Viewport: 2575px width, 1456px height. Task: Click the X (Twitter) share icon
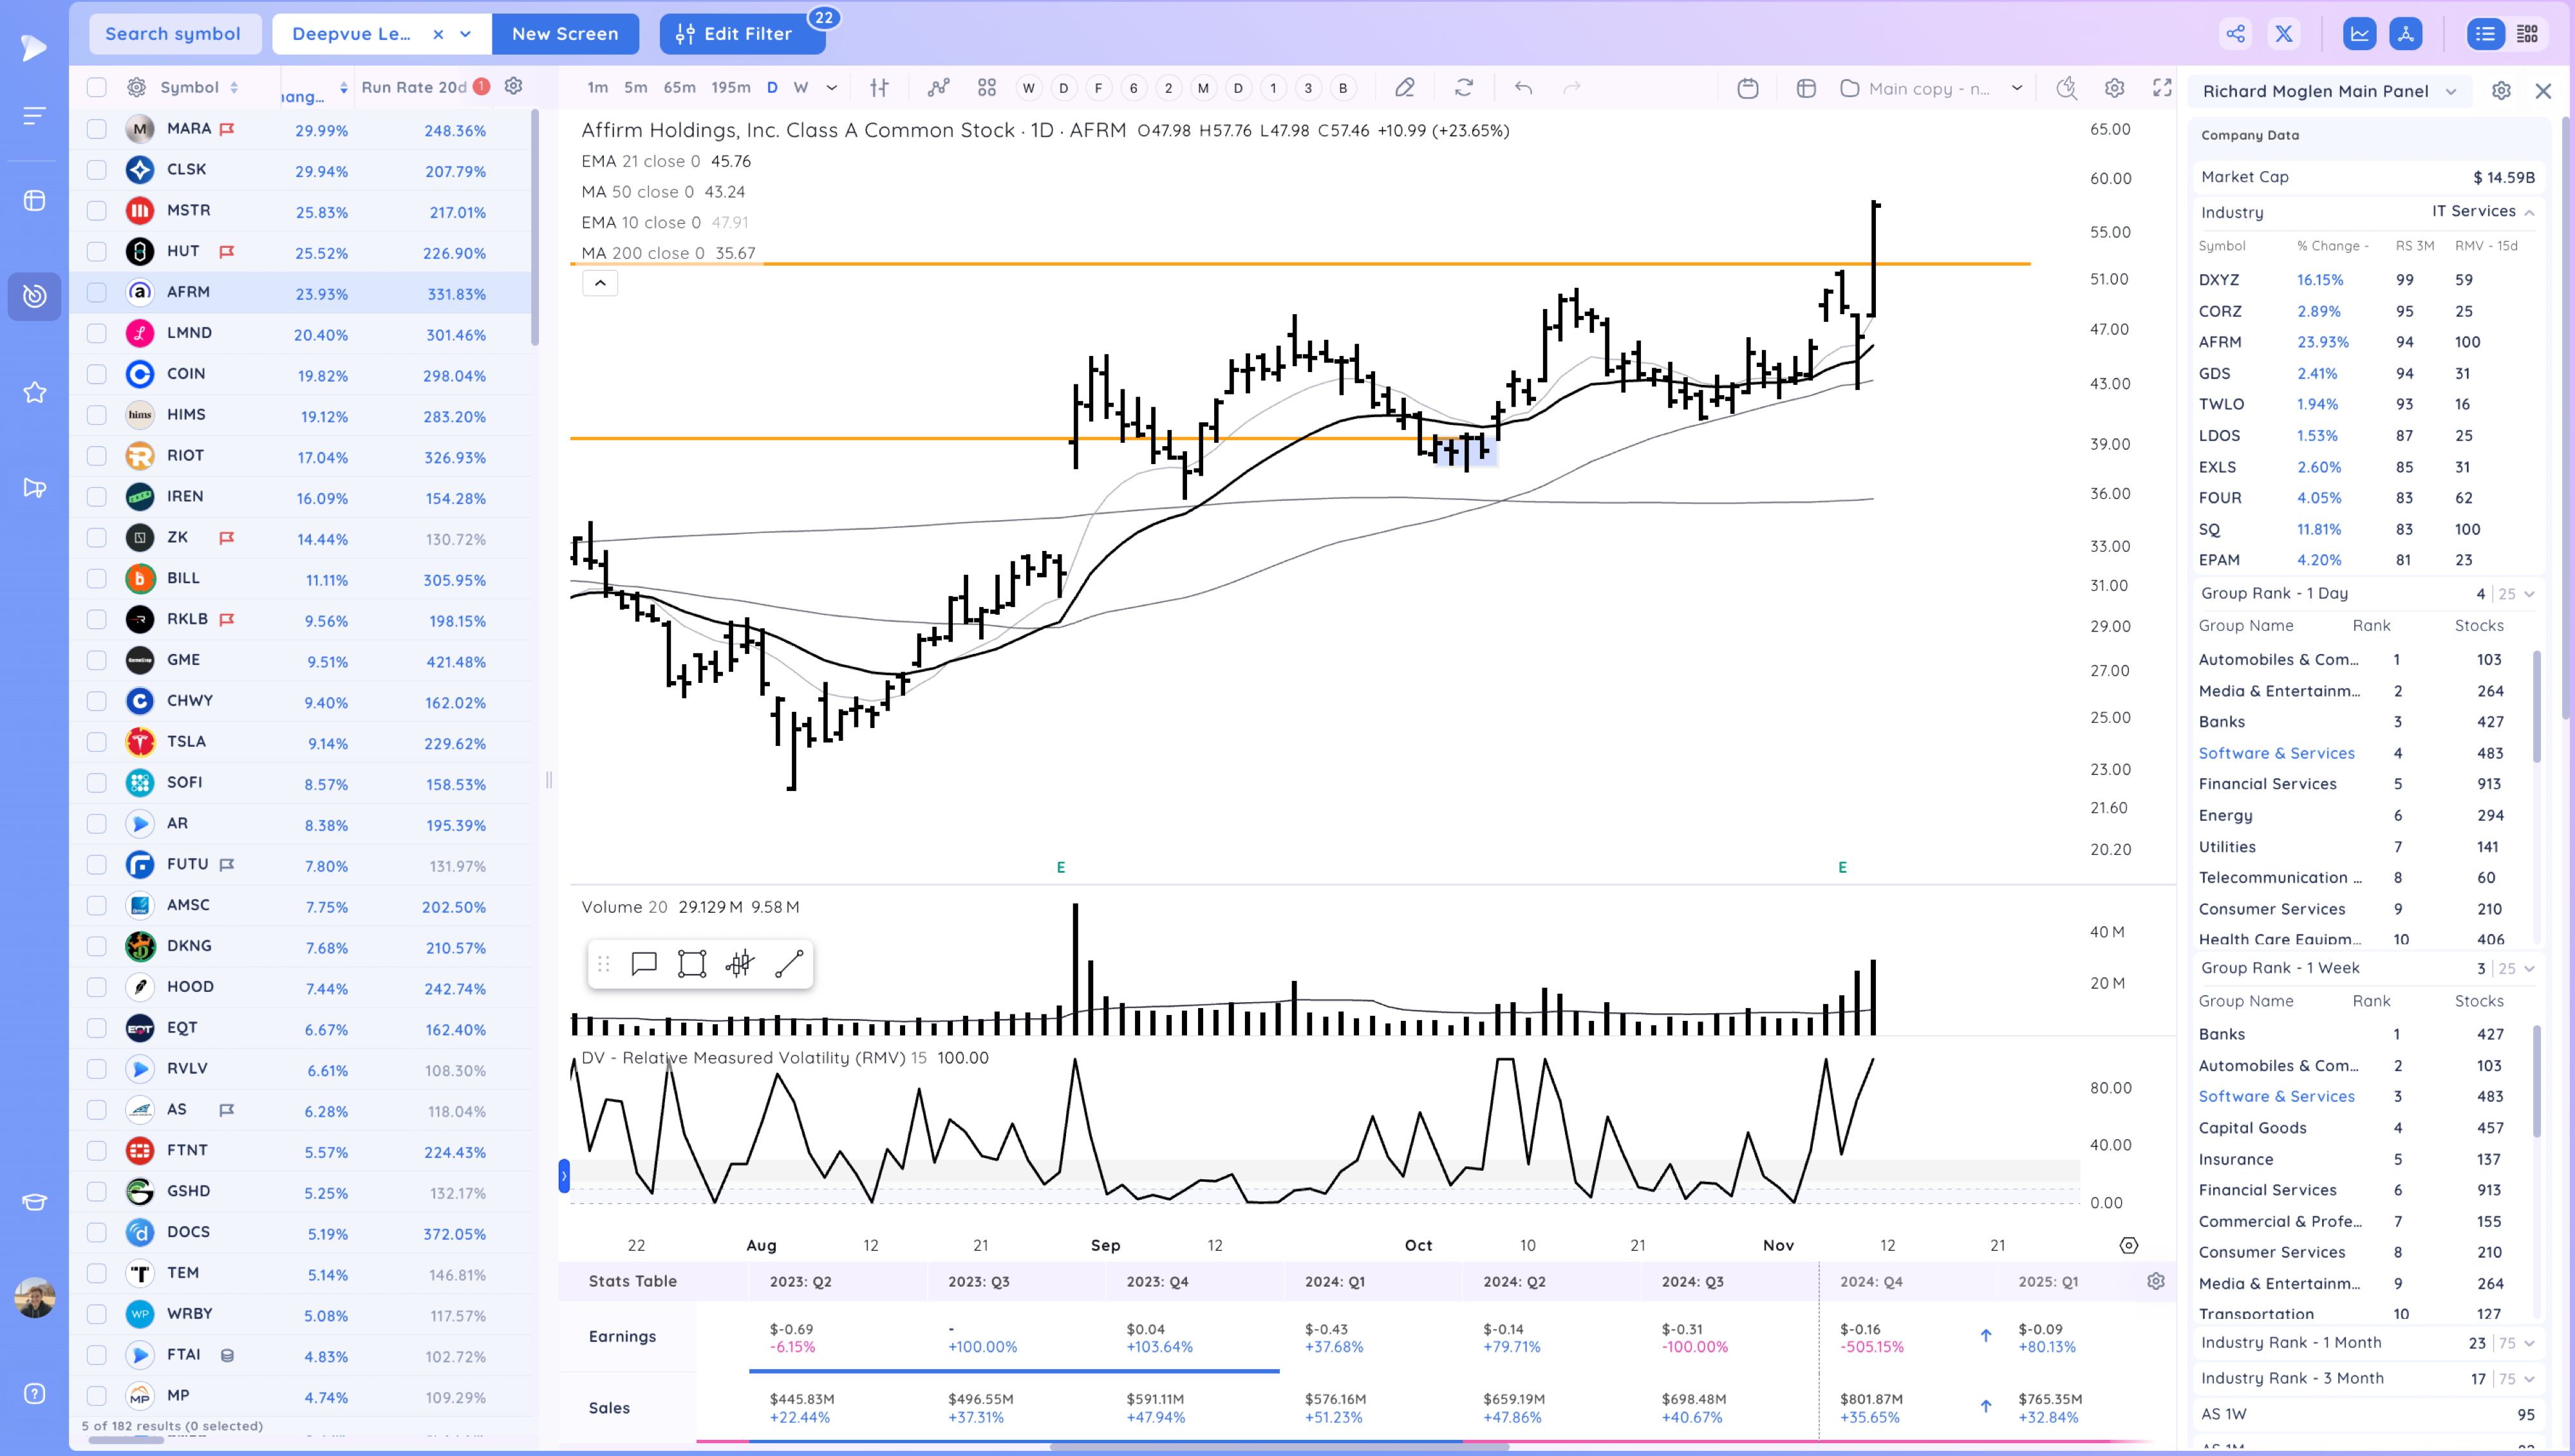tap(2283, 34)
